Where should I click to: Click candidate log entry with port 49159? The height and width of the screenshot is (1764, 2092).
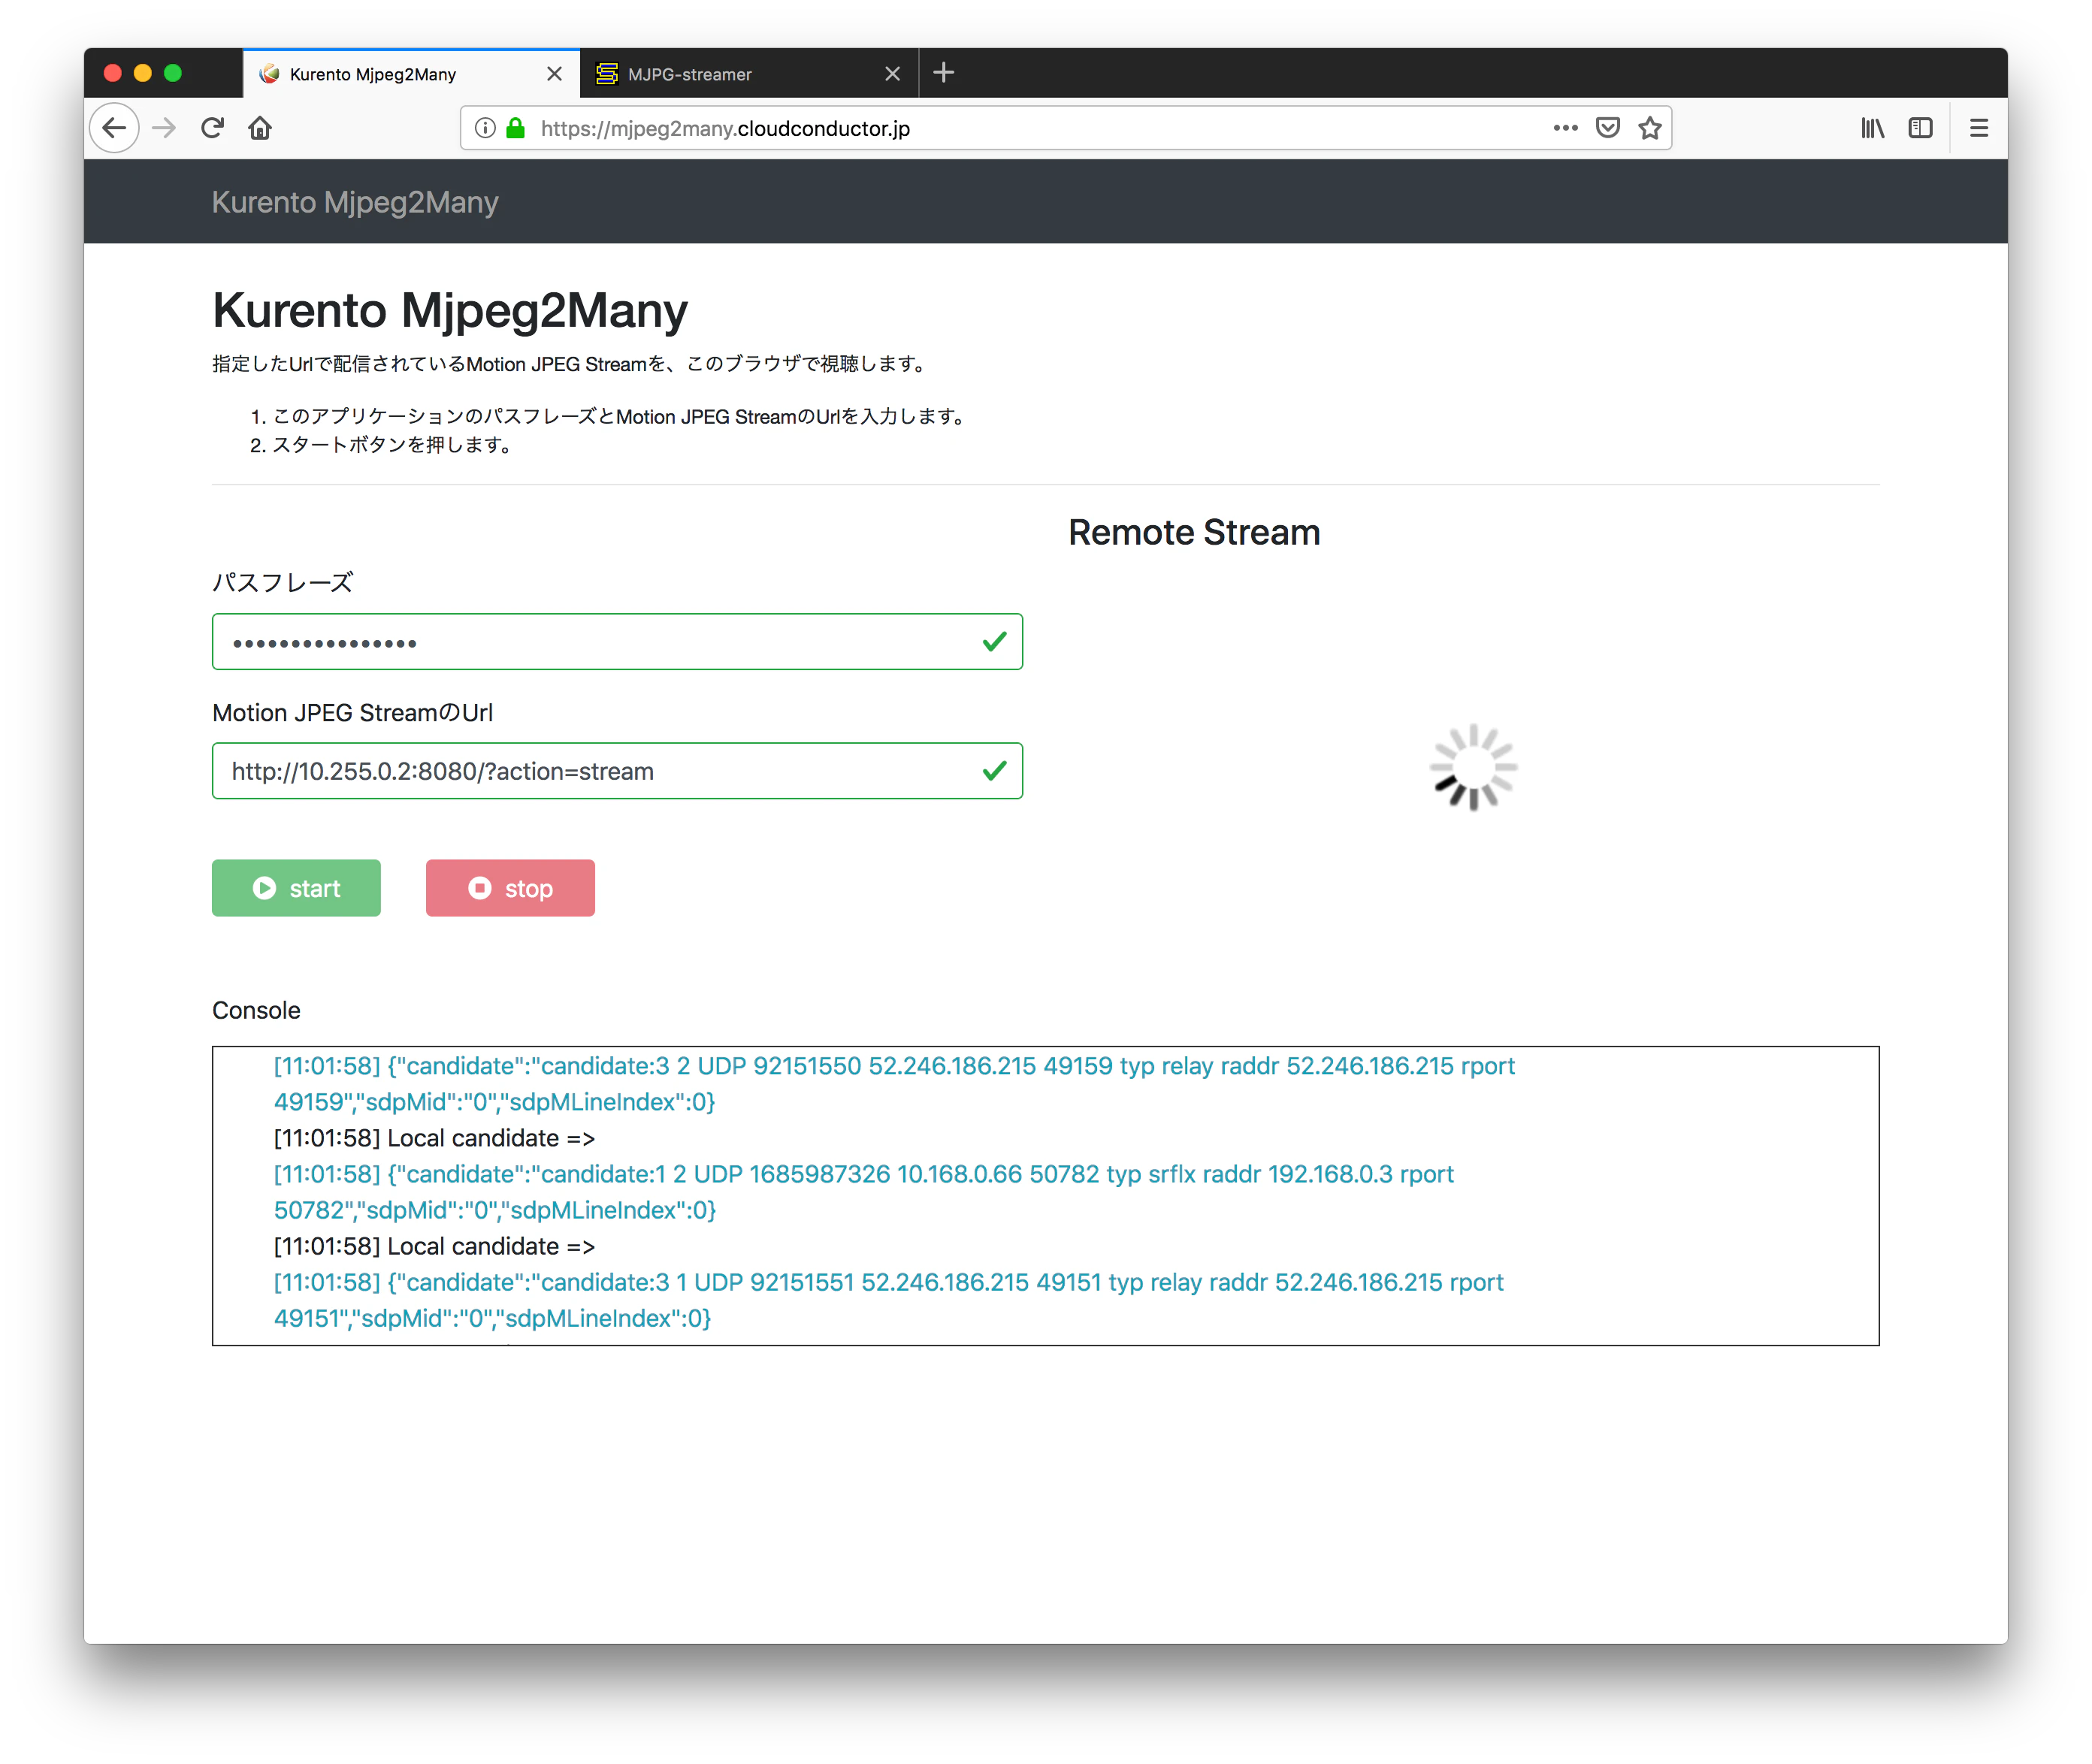895,1084
